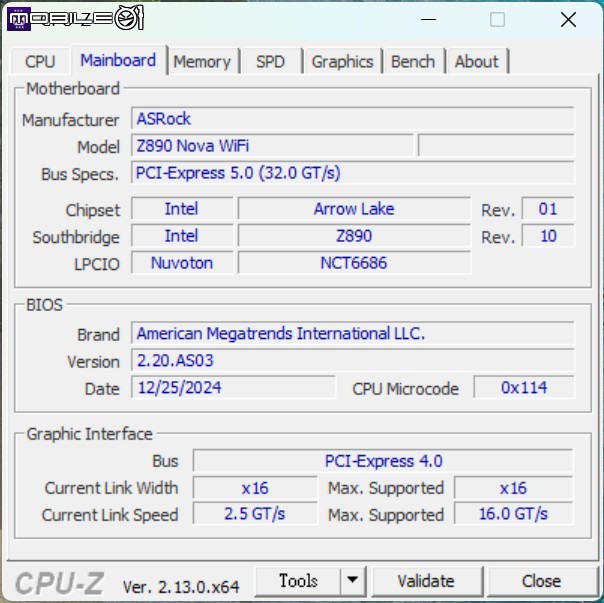Click the maximize window button

497,19
